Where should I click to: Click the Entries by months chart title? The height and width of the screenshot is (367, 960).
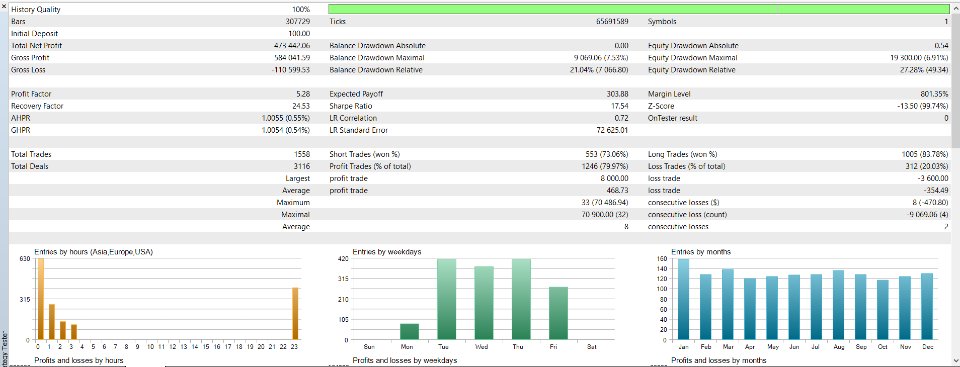coord(700,252)
